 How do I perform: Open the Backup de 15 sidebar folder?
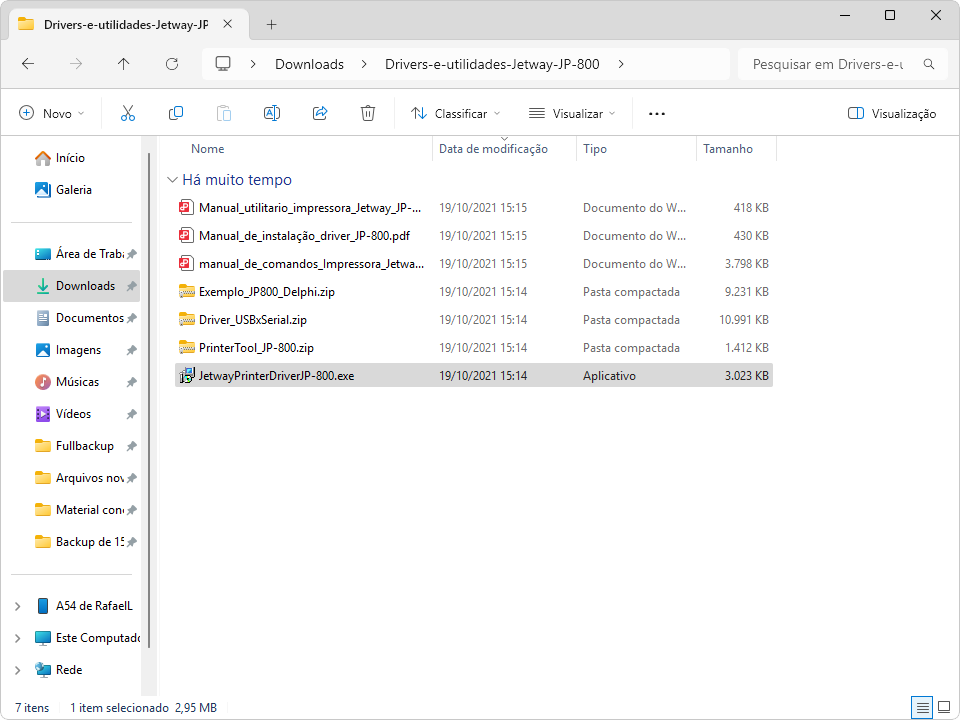click(x=80, y=542)
